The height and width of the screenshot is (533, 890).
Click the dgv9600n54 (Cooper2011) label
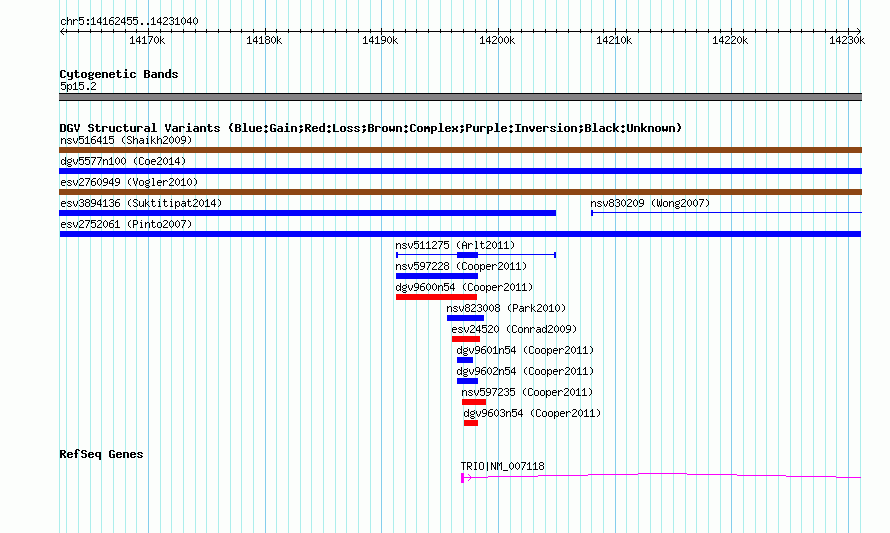tap(464, 287)
